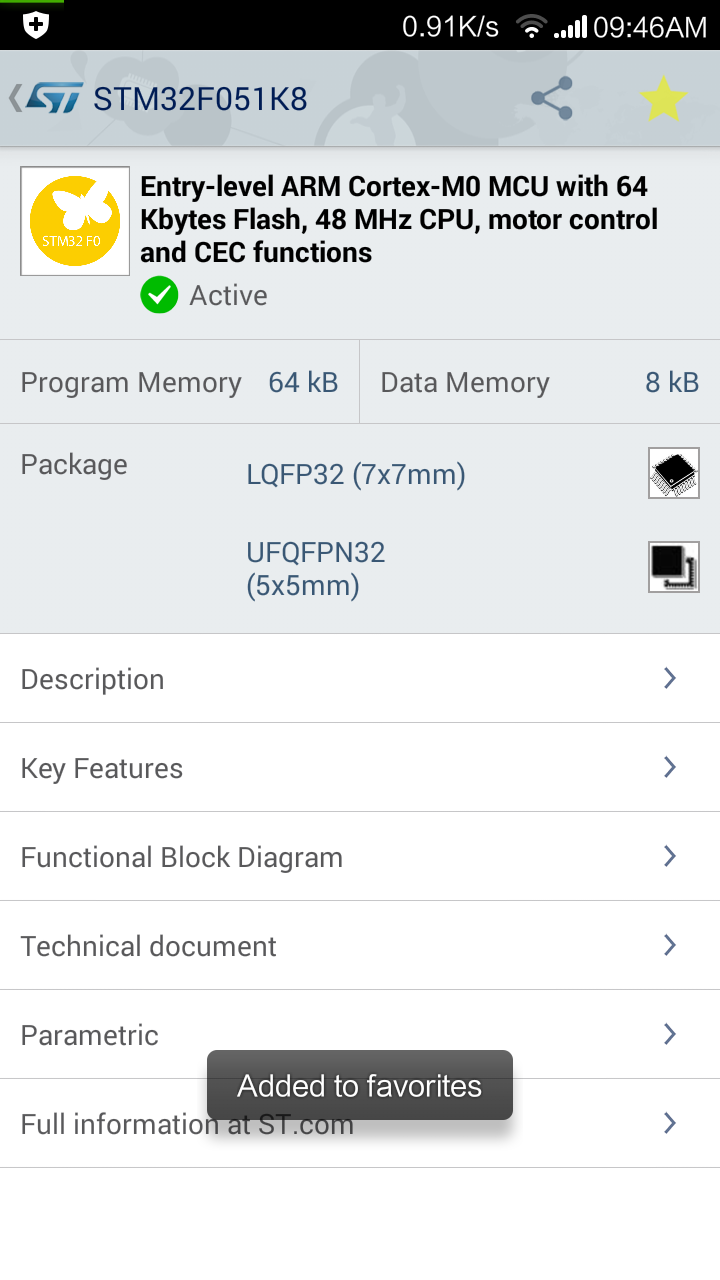
Task: Select the UFQFPN32 (5x5mm) package link
Action: [316, 569]
